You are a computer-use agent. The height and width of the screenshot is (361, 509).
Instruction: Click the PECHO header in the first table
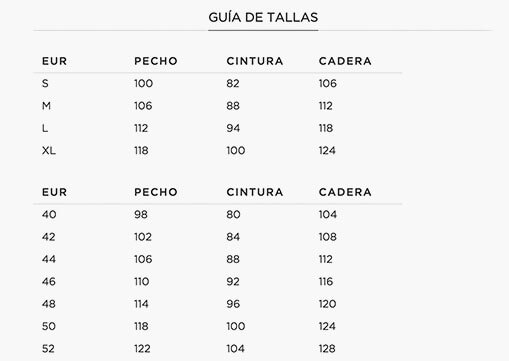(x=156, y=61)
